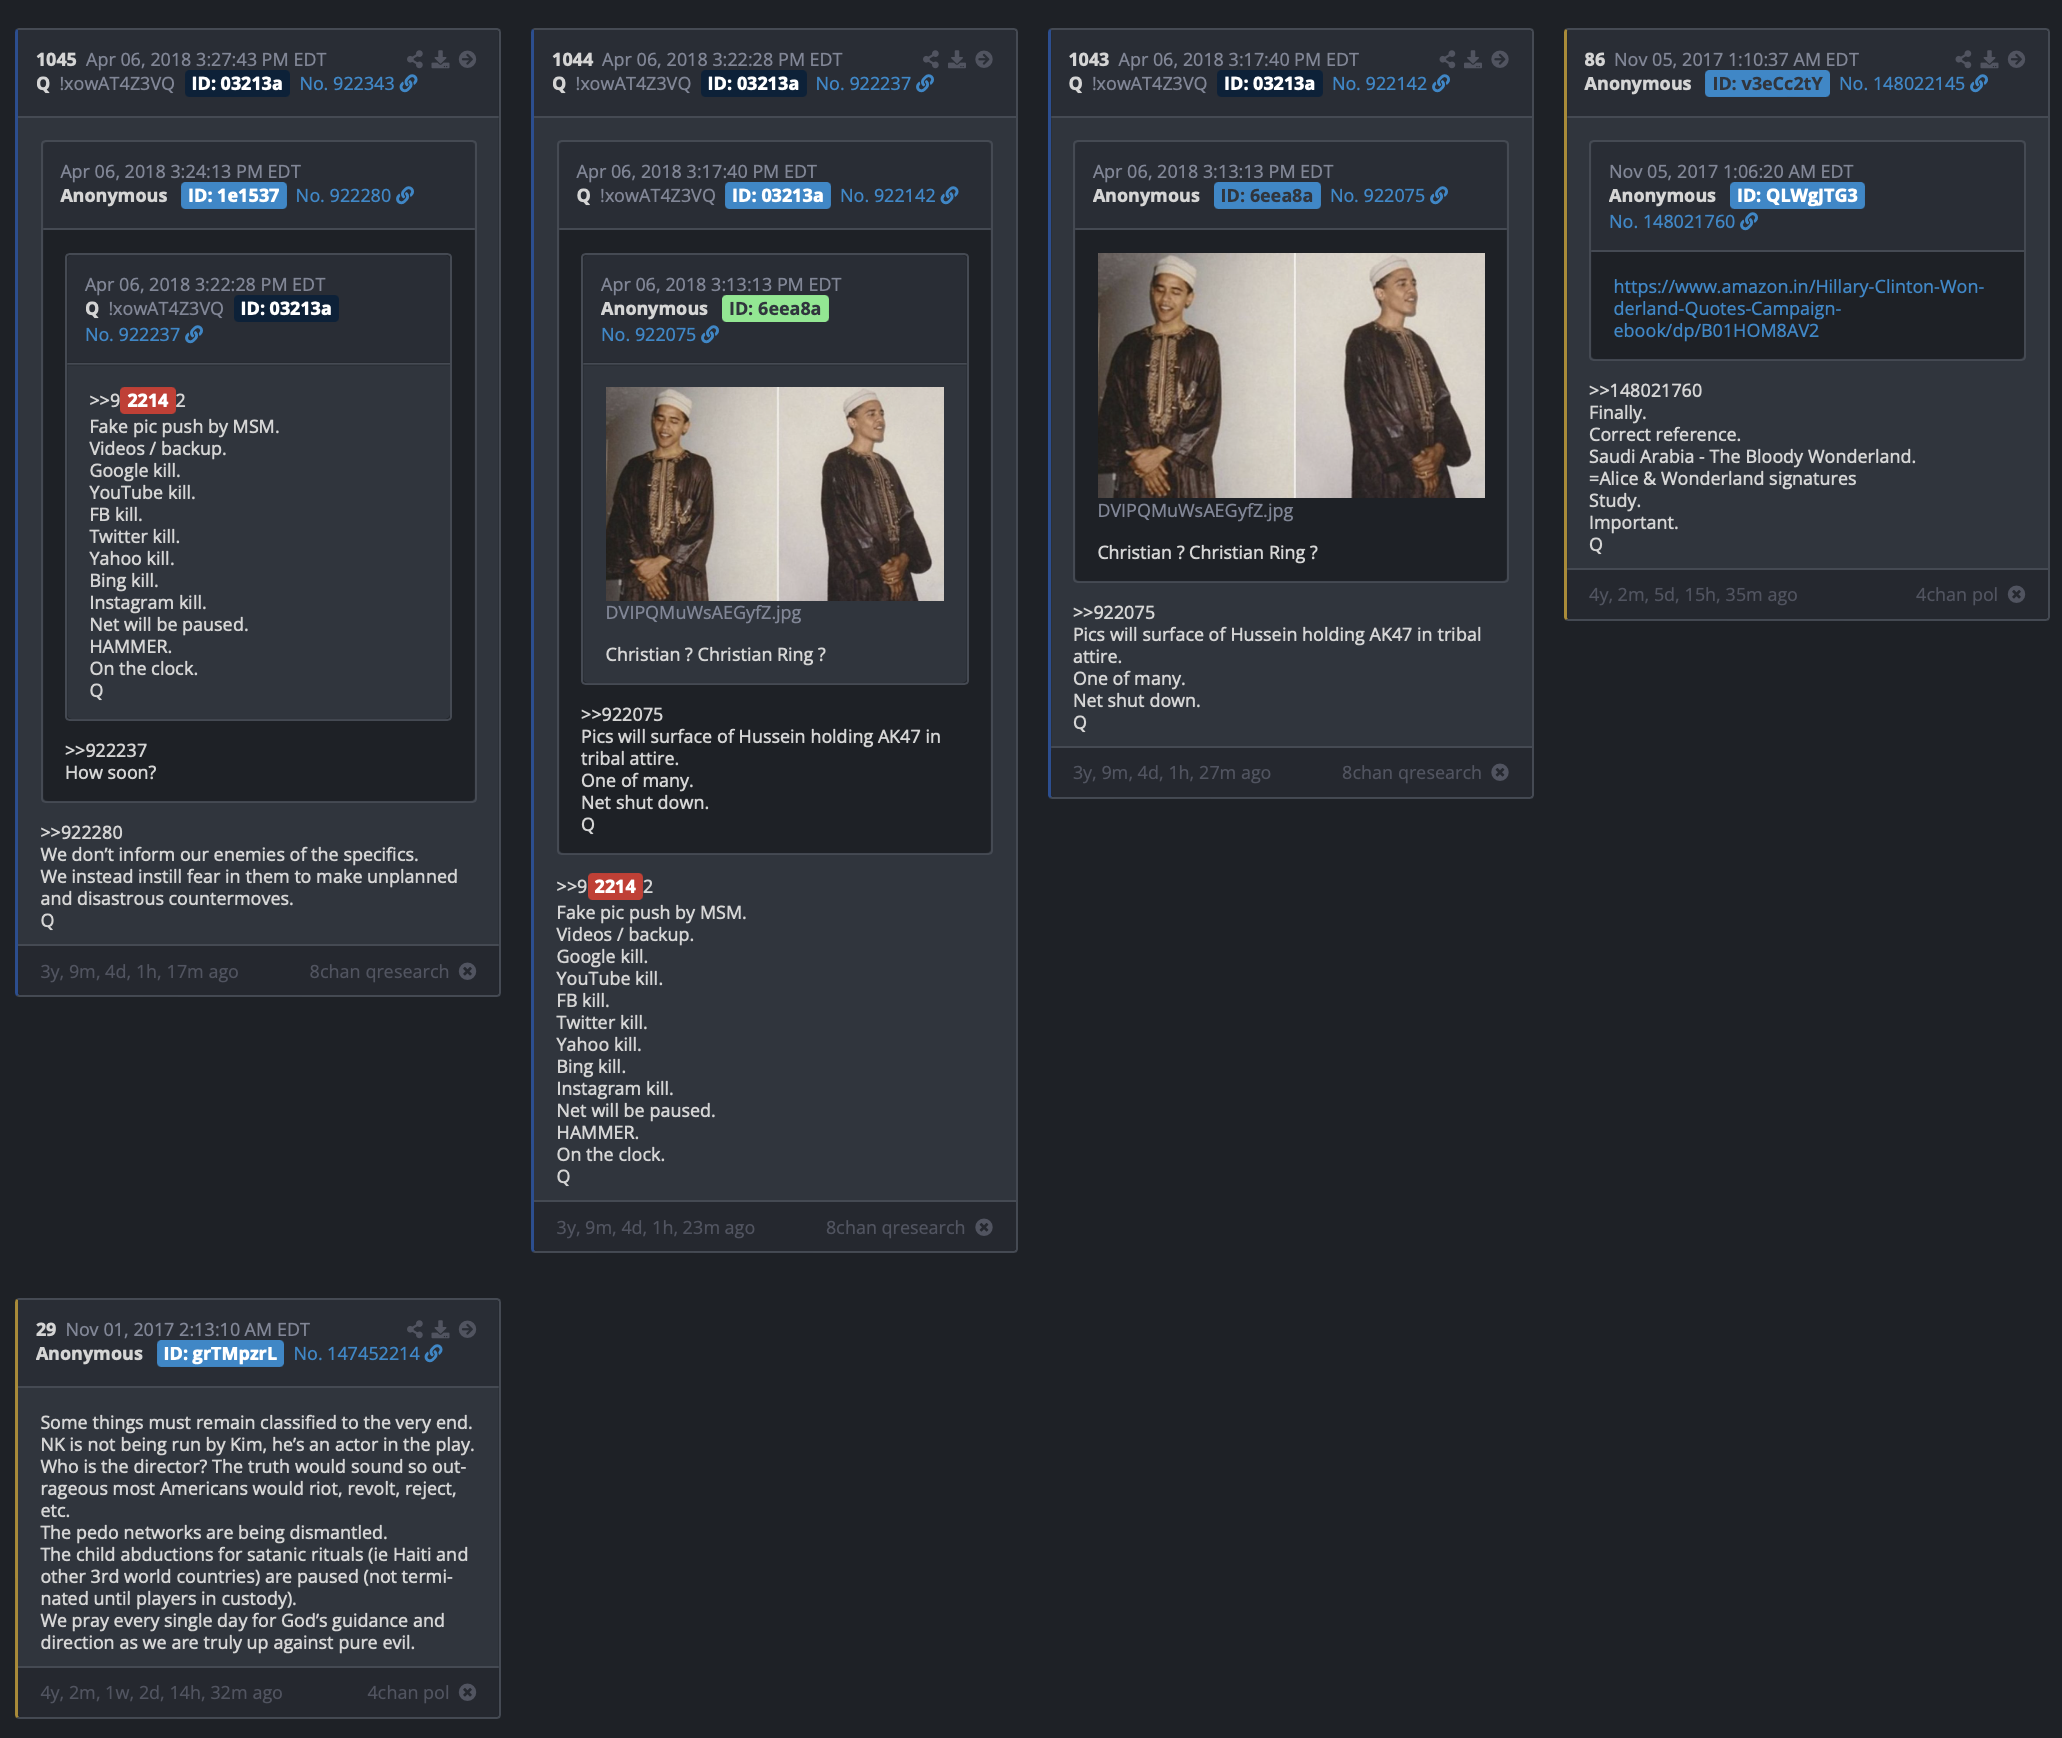The image size is (2062, 1738).
Task: Share post 29 using share icon
Action: click(x=414, y=1329)
